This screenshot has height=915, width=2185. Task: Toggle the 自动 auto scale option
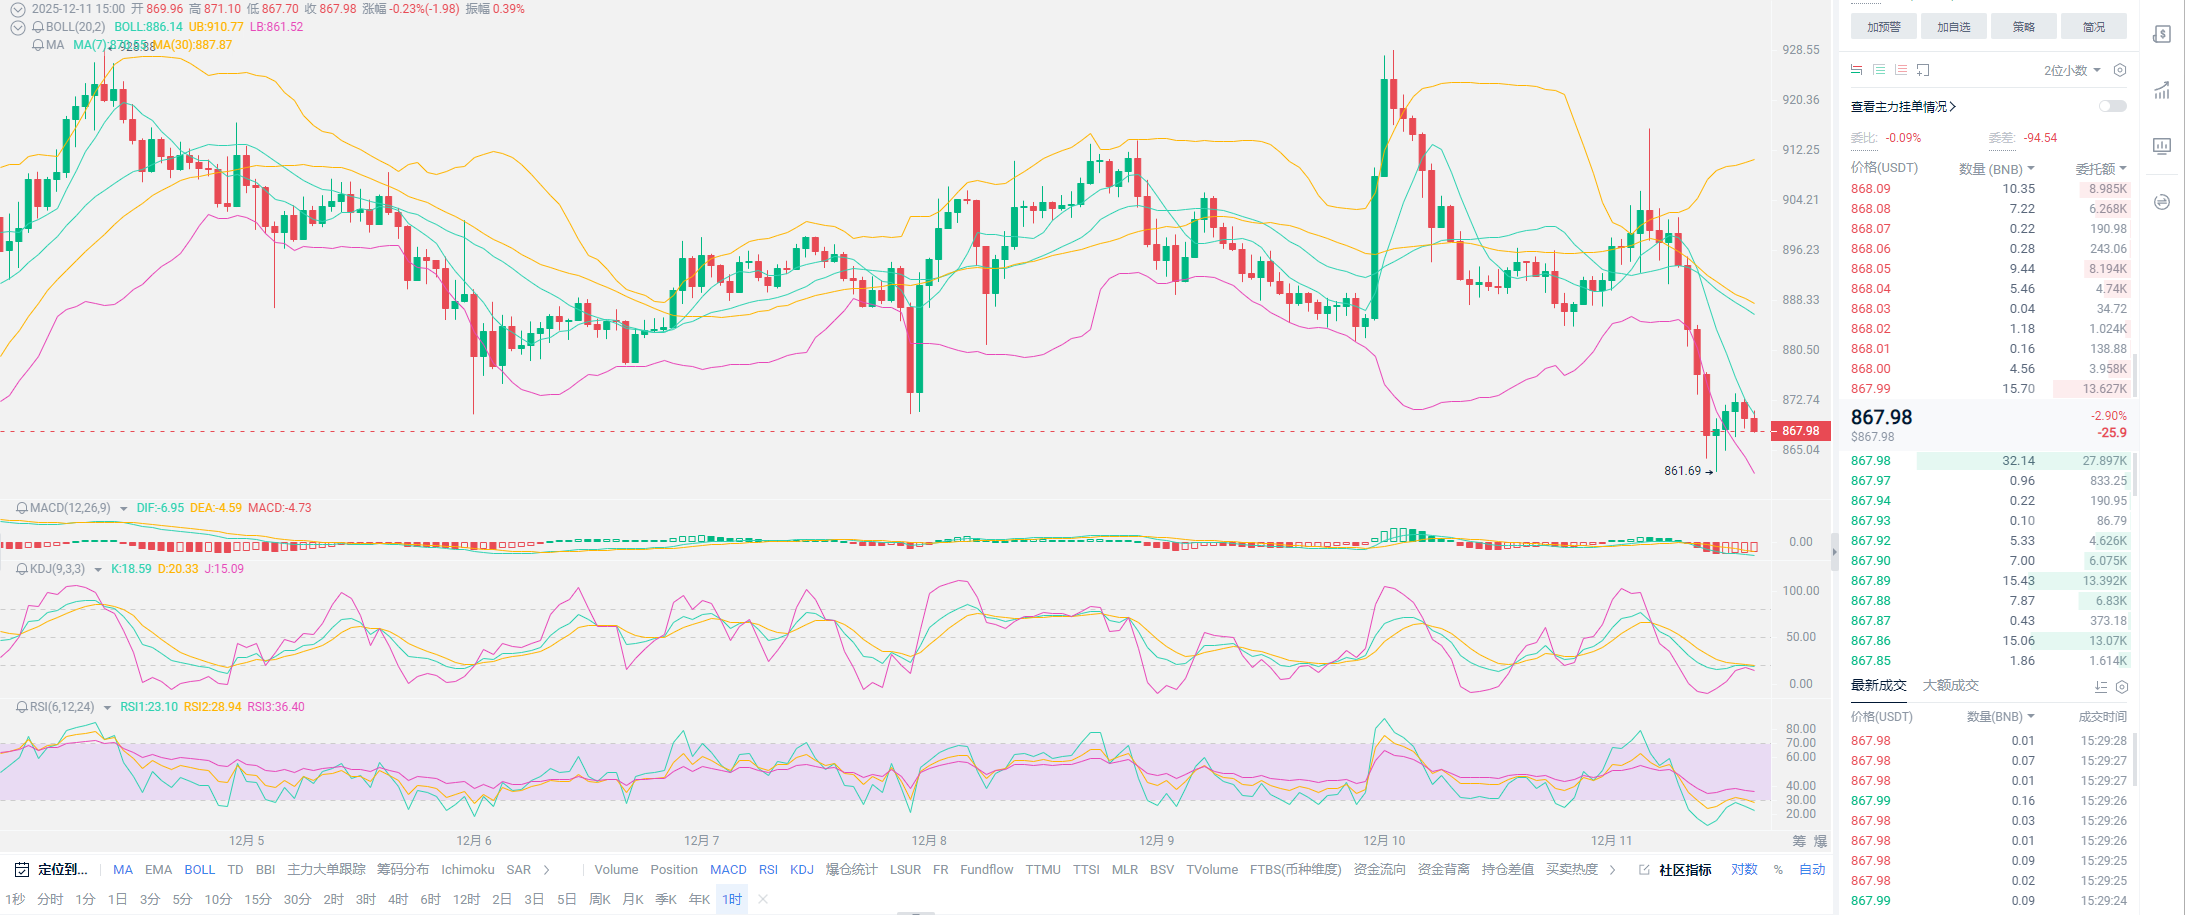click(x=1812, y=870)
